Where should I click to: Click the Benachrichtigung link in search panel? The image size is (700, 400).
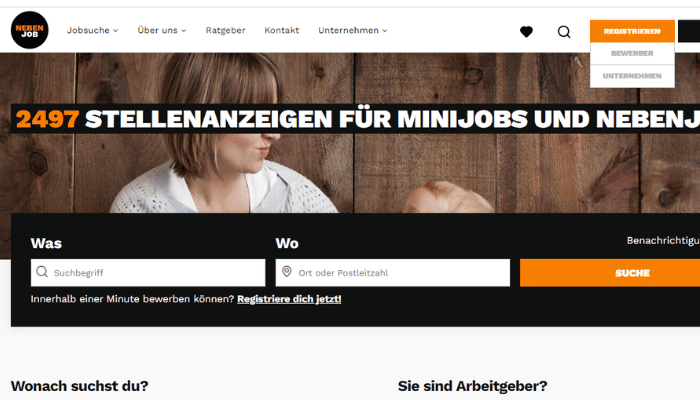click(x=663, y=241)
